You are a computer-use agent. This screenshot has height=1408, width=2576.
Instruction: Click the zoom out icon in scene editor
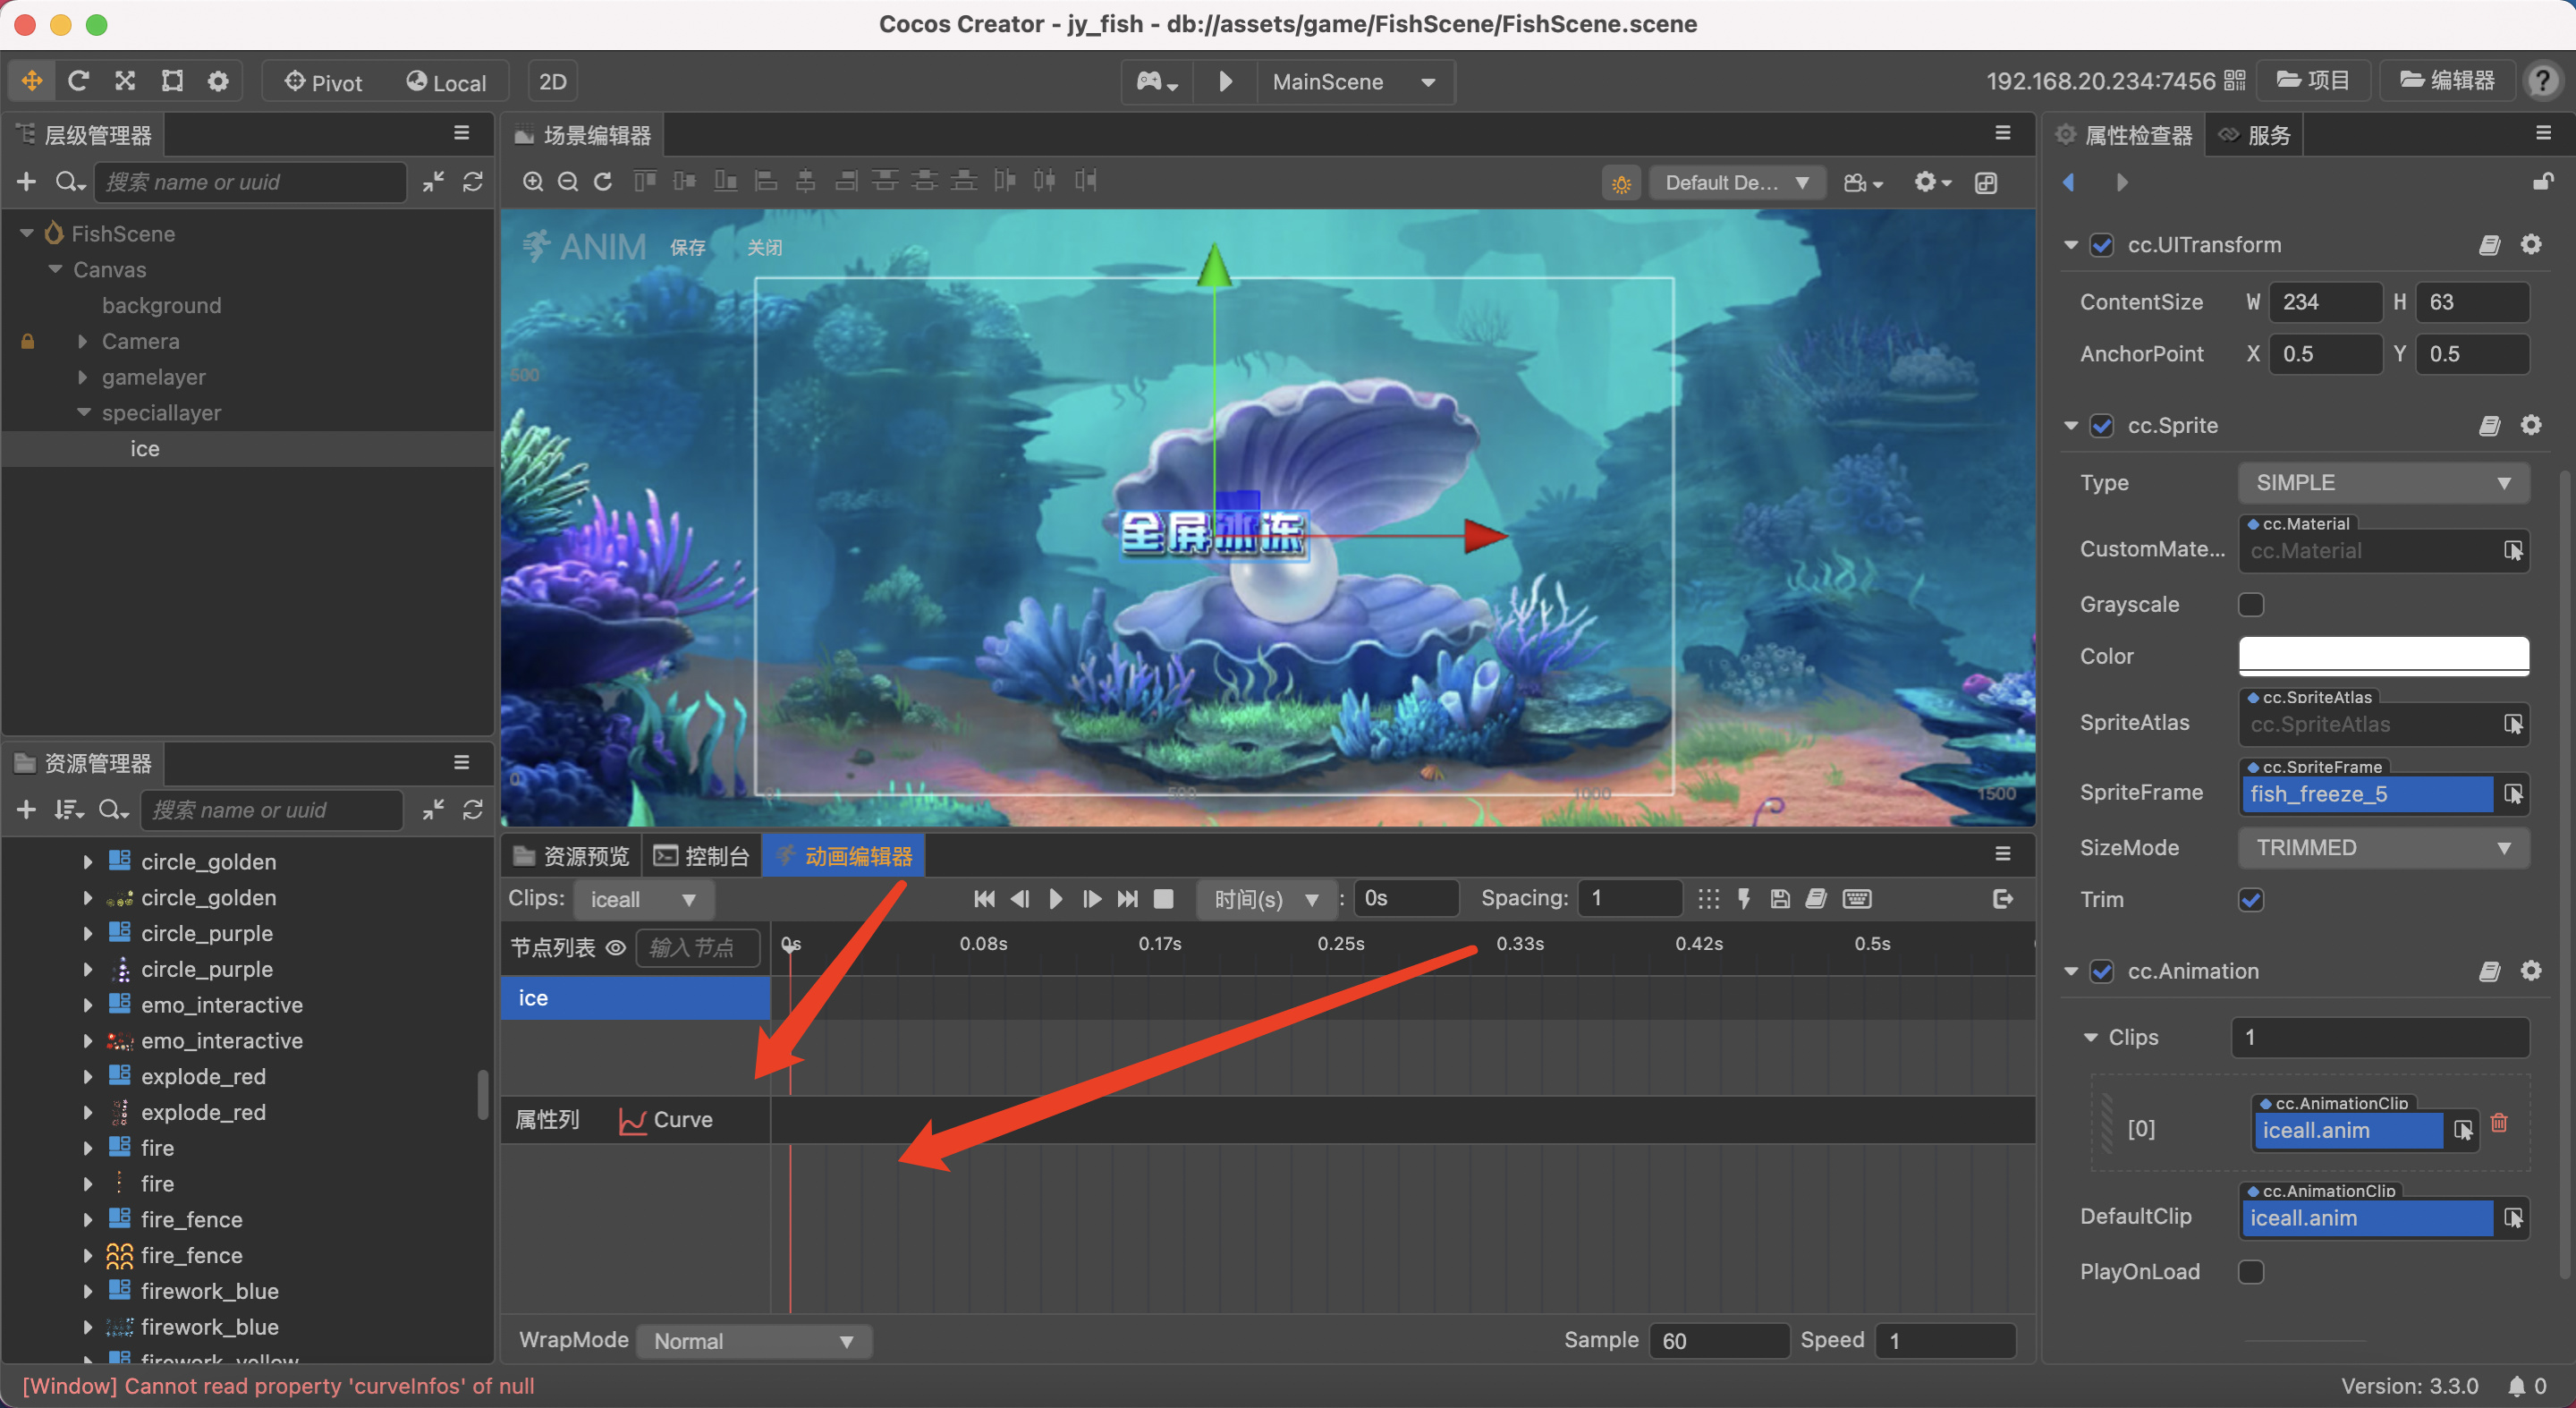click(x=568, y=182)
